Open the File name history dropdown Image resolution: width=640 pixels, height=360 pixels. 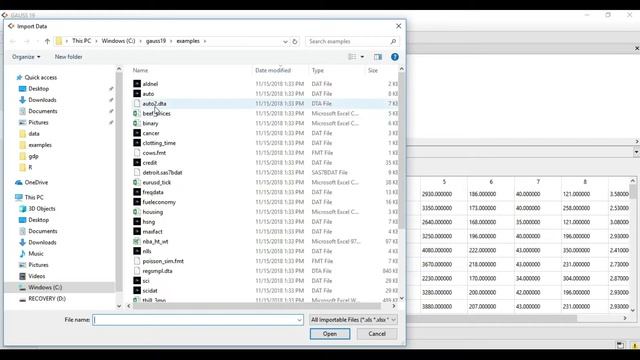(x=300, y=320)
